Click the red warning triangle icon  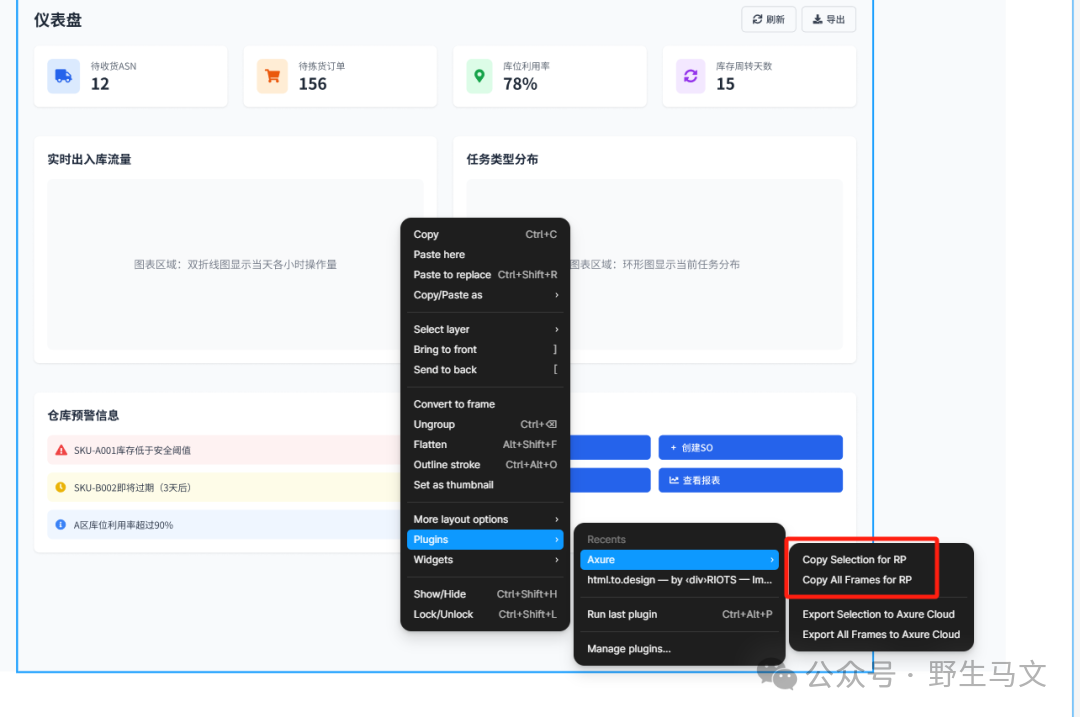pos(61,450)
